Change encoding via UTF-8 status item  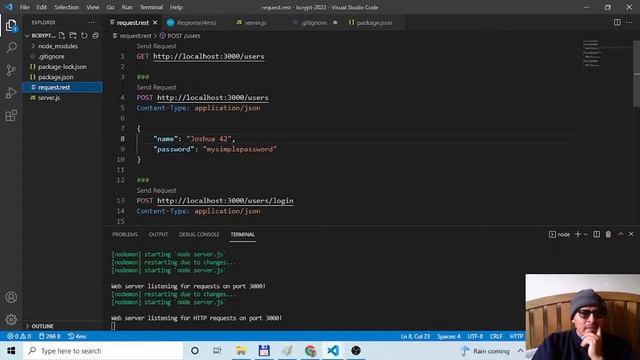(475, 336)
